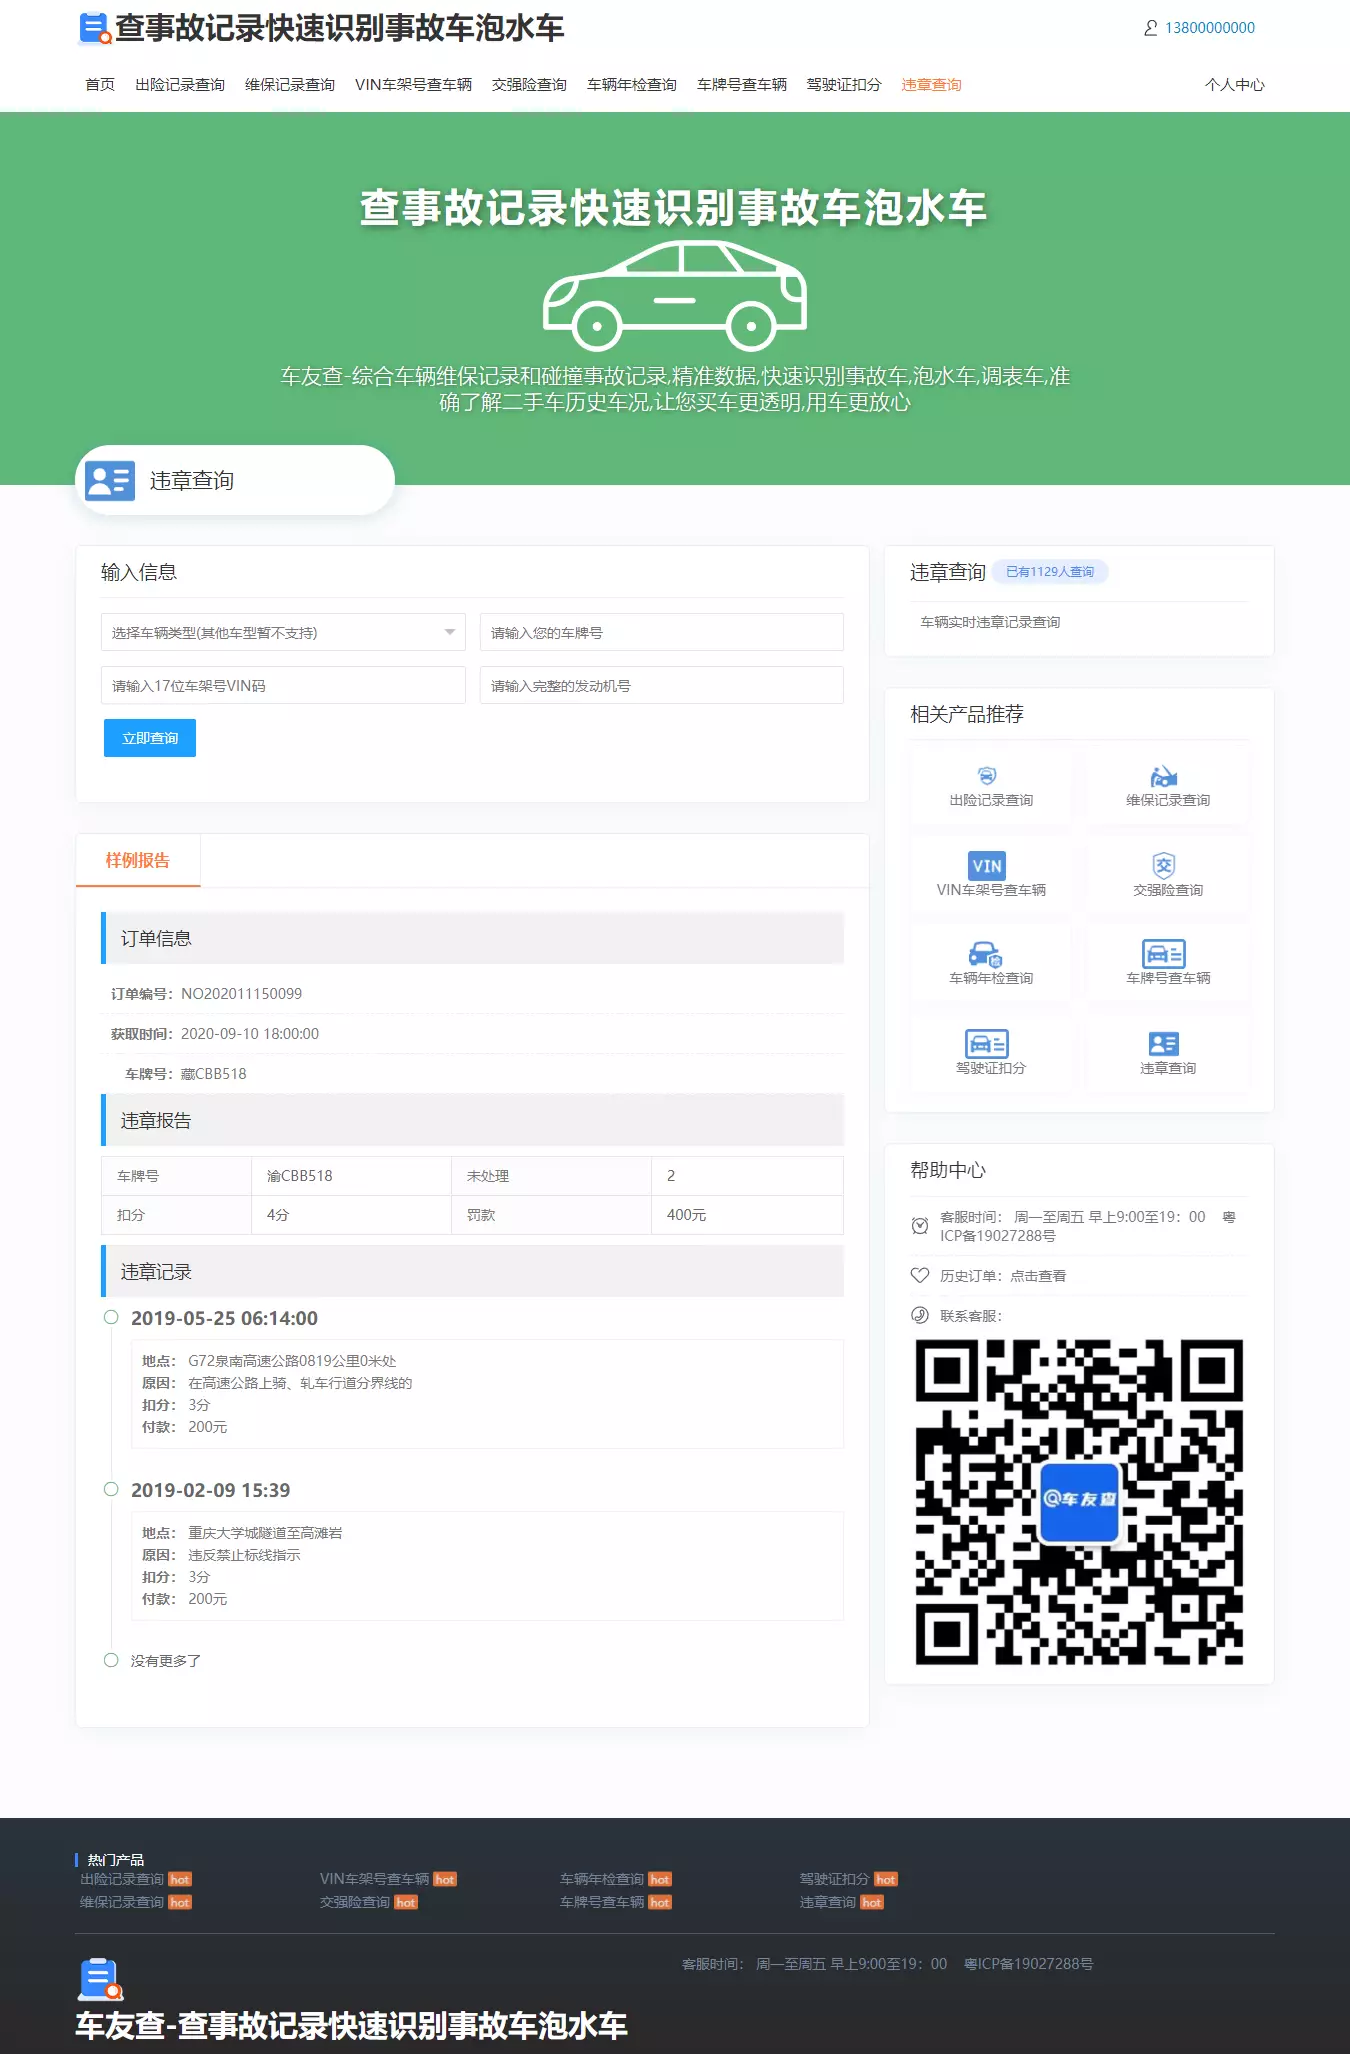Open footer link 维保记录查询
The image size is (1350, 2056).
coord(122,1902)
